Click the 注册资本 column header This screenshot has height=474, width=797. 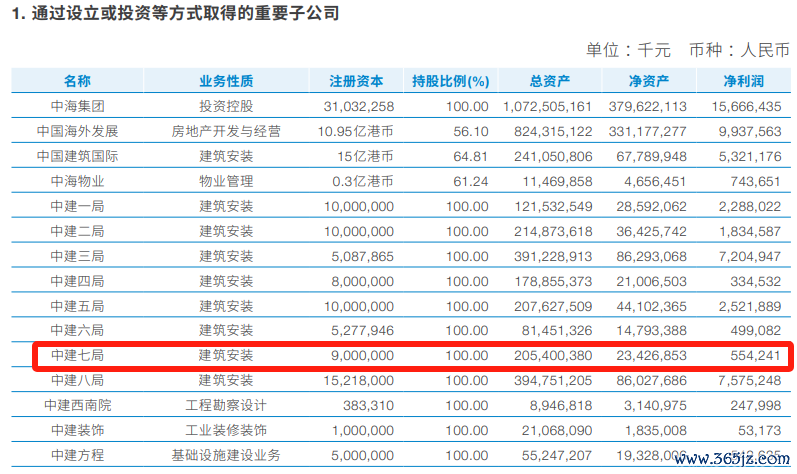coord(356,81)
